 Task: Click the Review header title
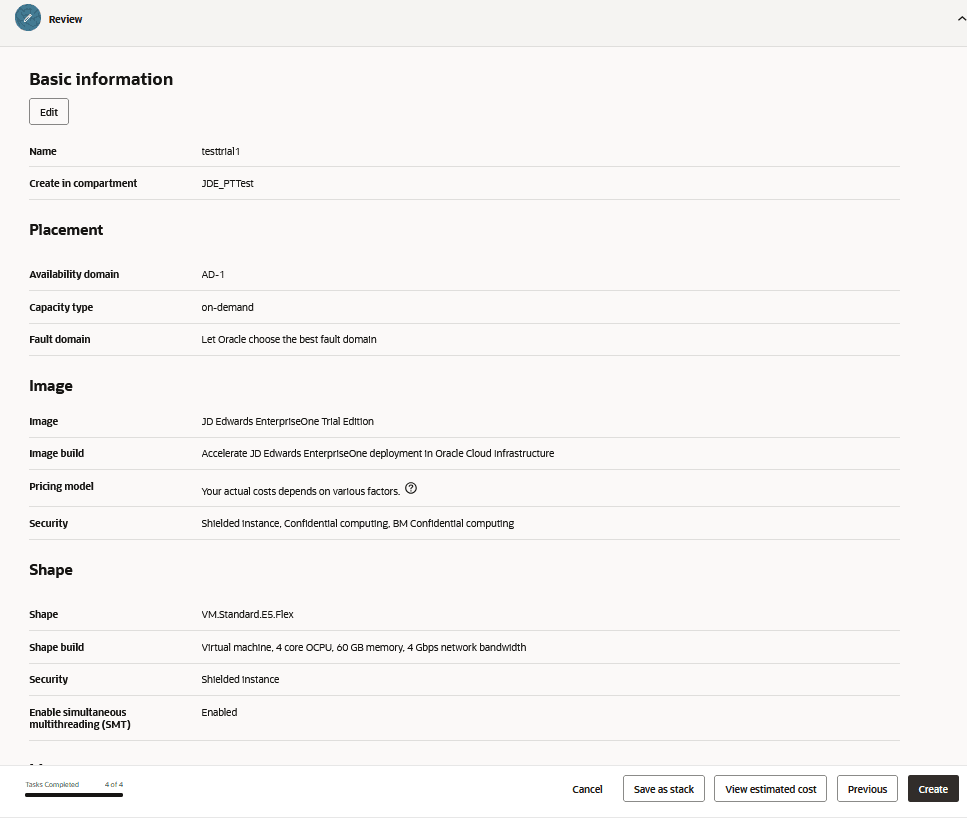[66, 19]
